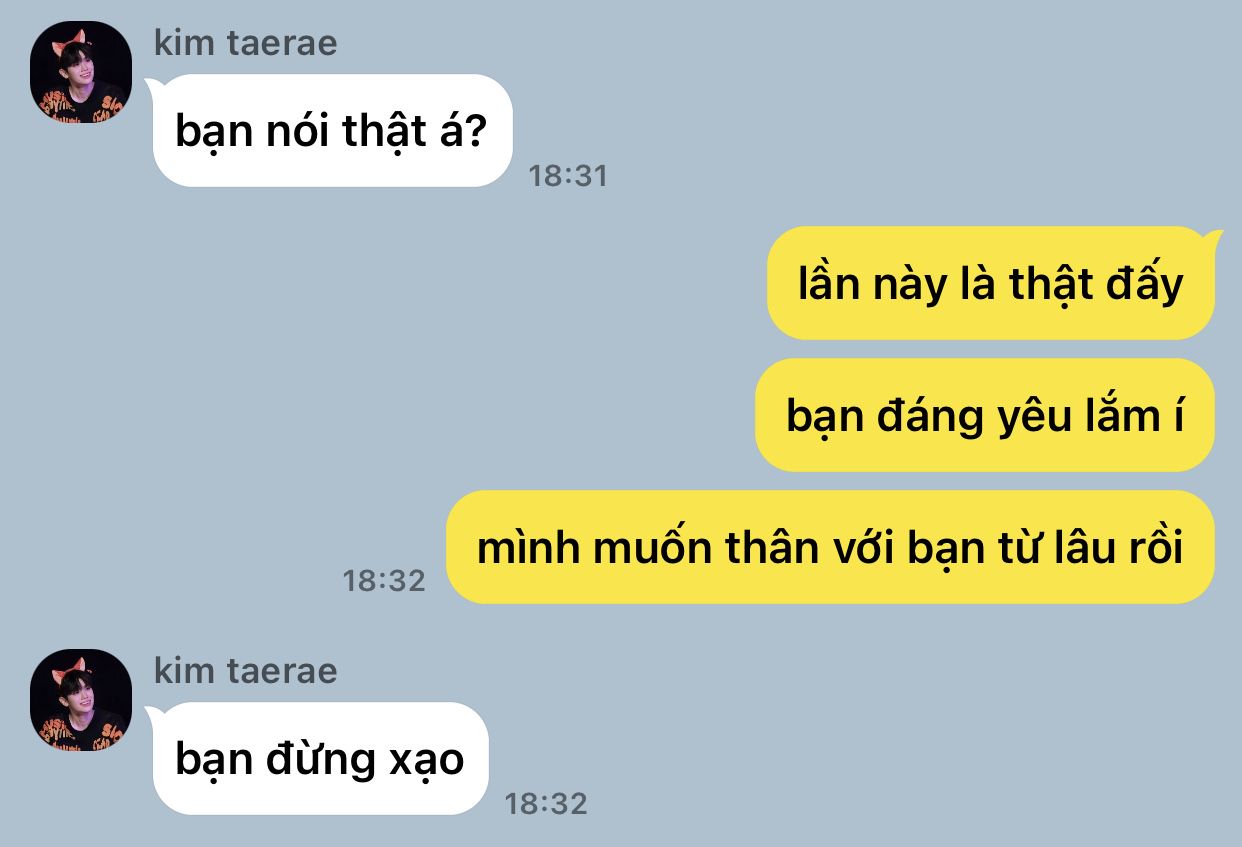
Task: Click the 18:32 timestamp beside the yellow bubble
Action: pos(384,580)
